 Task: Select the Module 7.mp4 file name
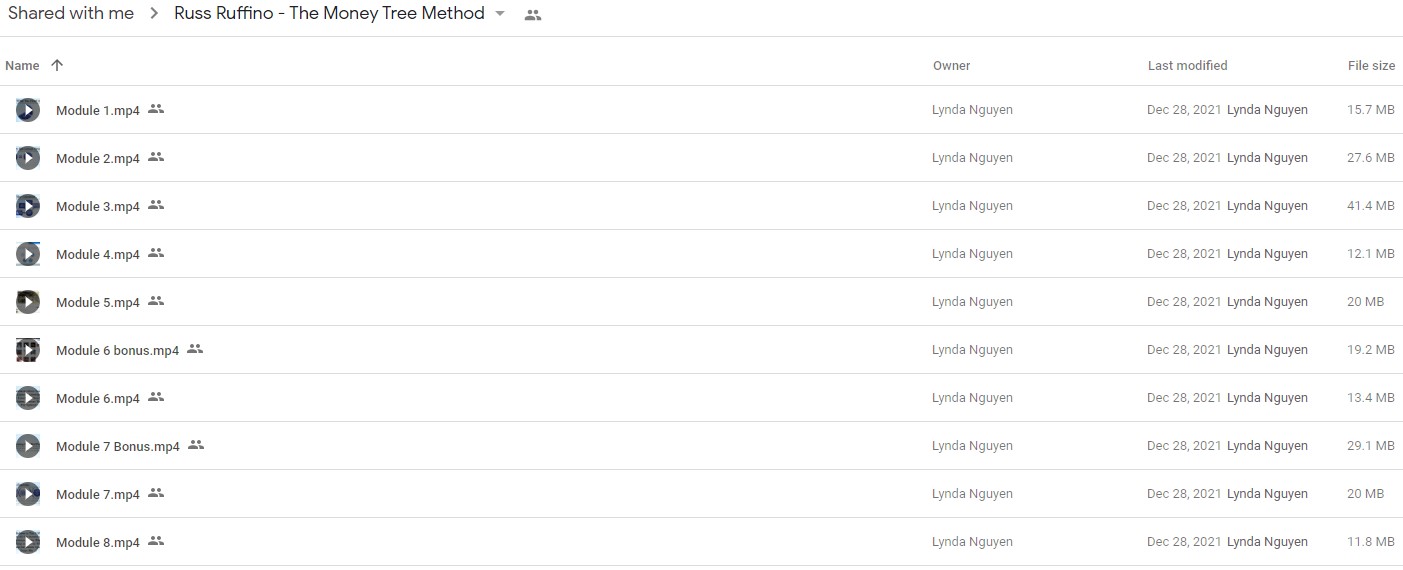98,494
